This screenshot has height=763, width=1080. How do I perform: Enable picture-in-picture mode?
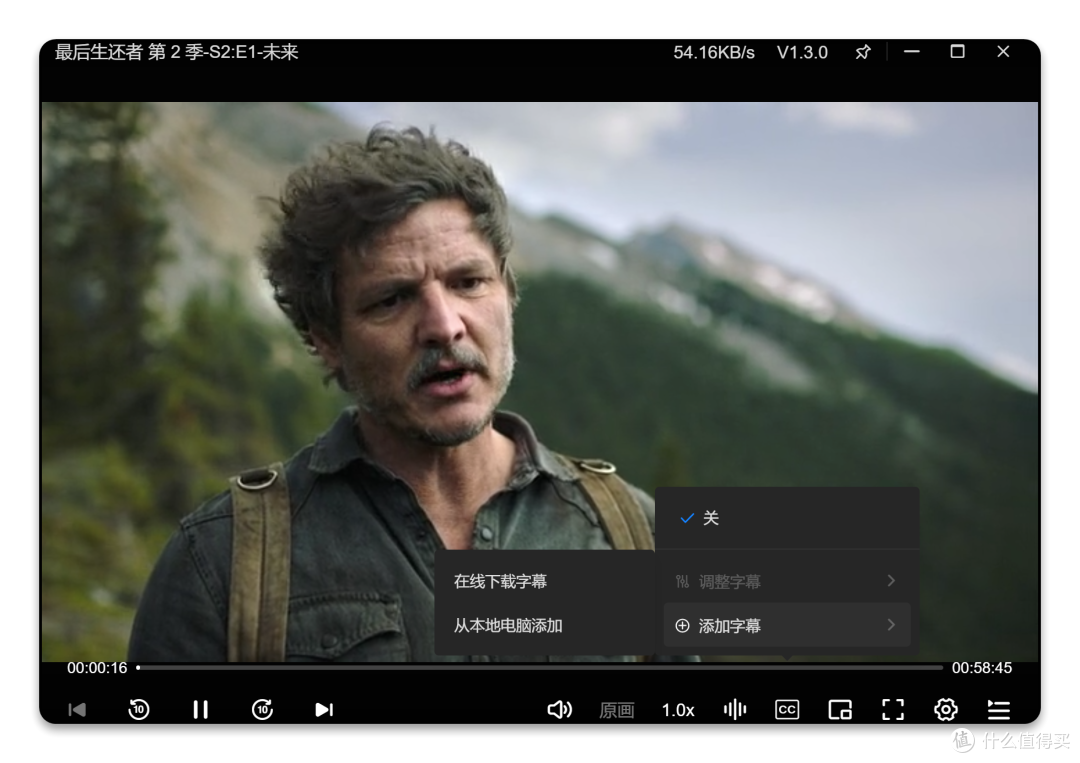tap(840, 709)
